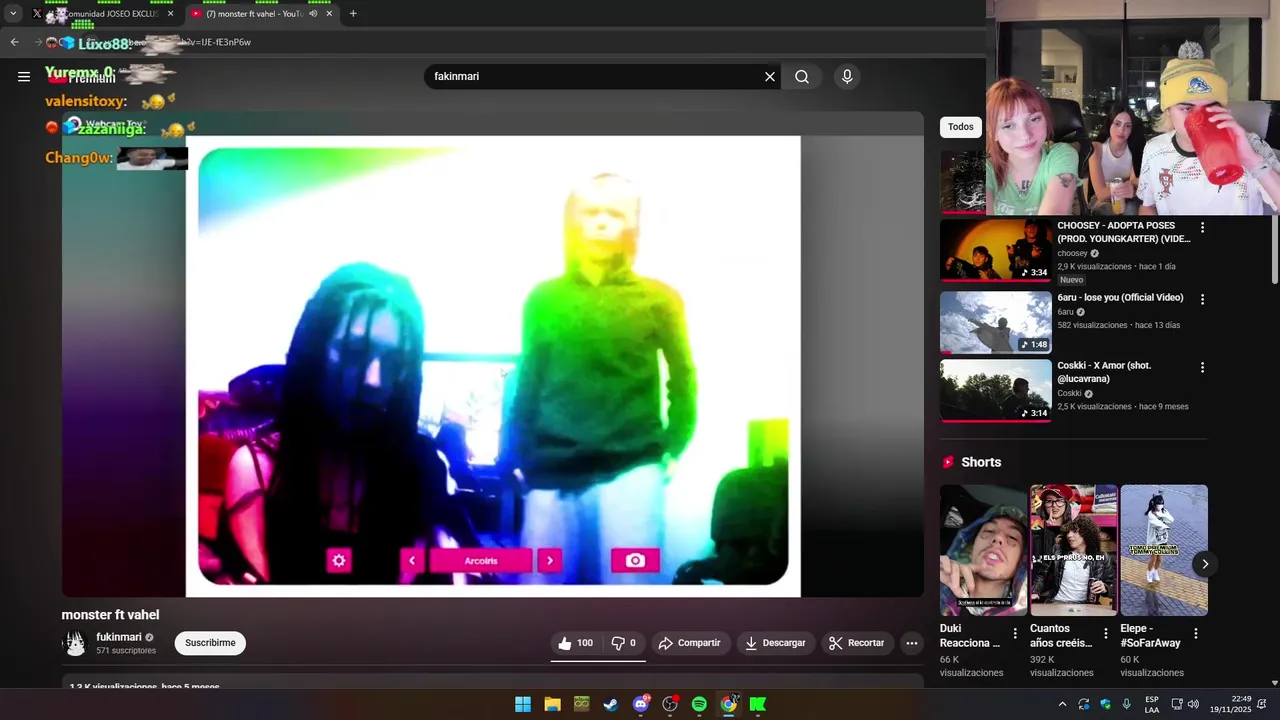The width and height of the screenshot is (1280, 720).
Task: Clear the search text with the X
Action: click(x=770, y=77)
